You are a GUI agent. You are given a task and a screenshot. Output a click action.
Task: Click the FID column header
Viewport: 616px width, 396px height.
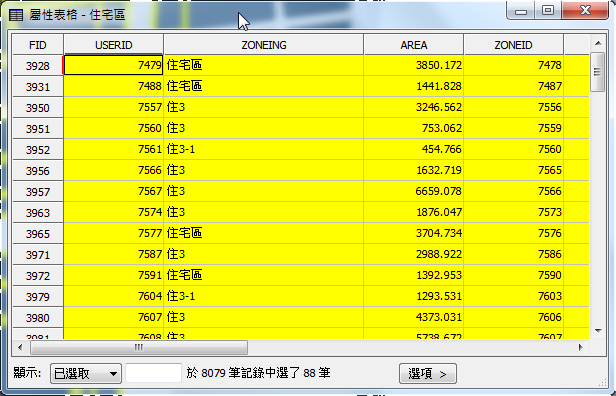point(38,45)
